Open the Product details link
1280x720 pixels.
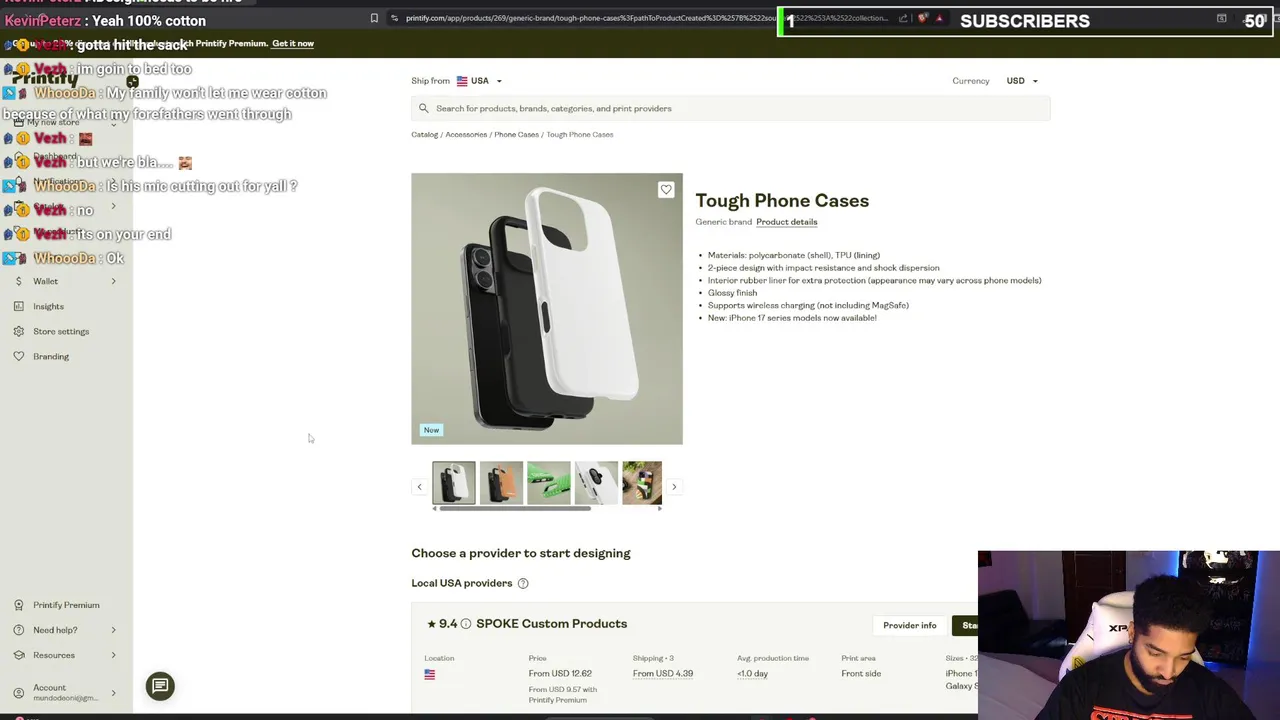pos(786,222)
